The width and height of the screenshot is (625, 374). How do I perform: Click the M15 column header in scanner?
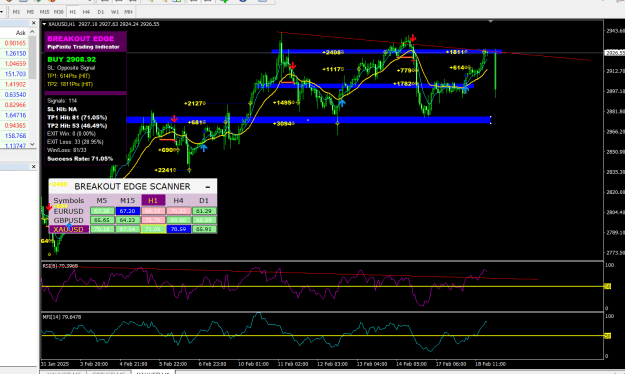[x=128, y=201]
